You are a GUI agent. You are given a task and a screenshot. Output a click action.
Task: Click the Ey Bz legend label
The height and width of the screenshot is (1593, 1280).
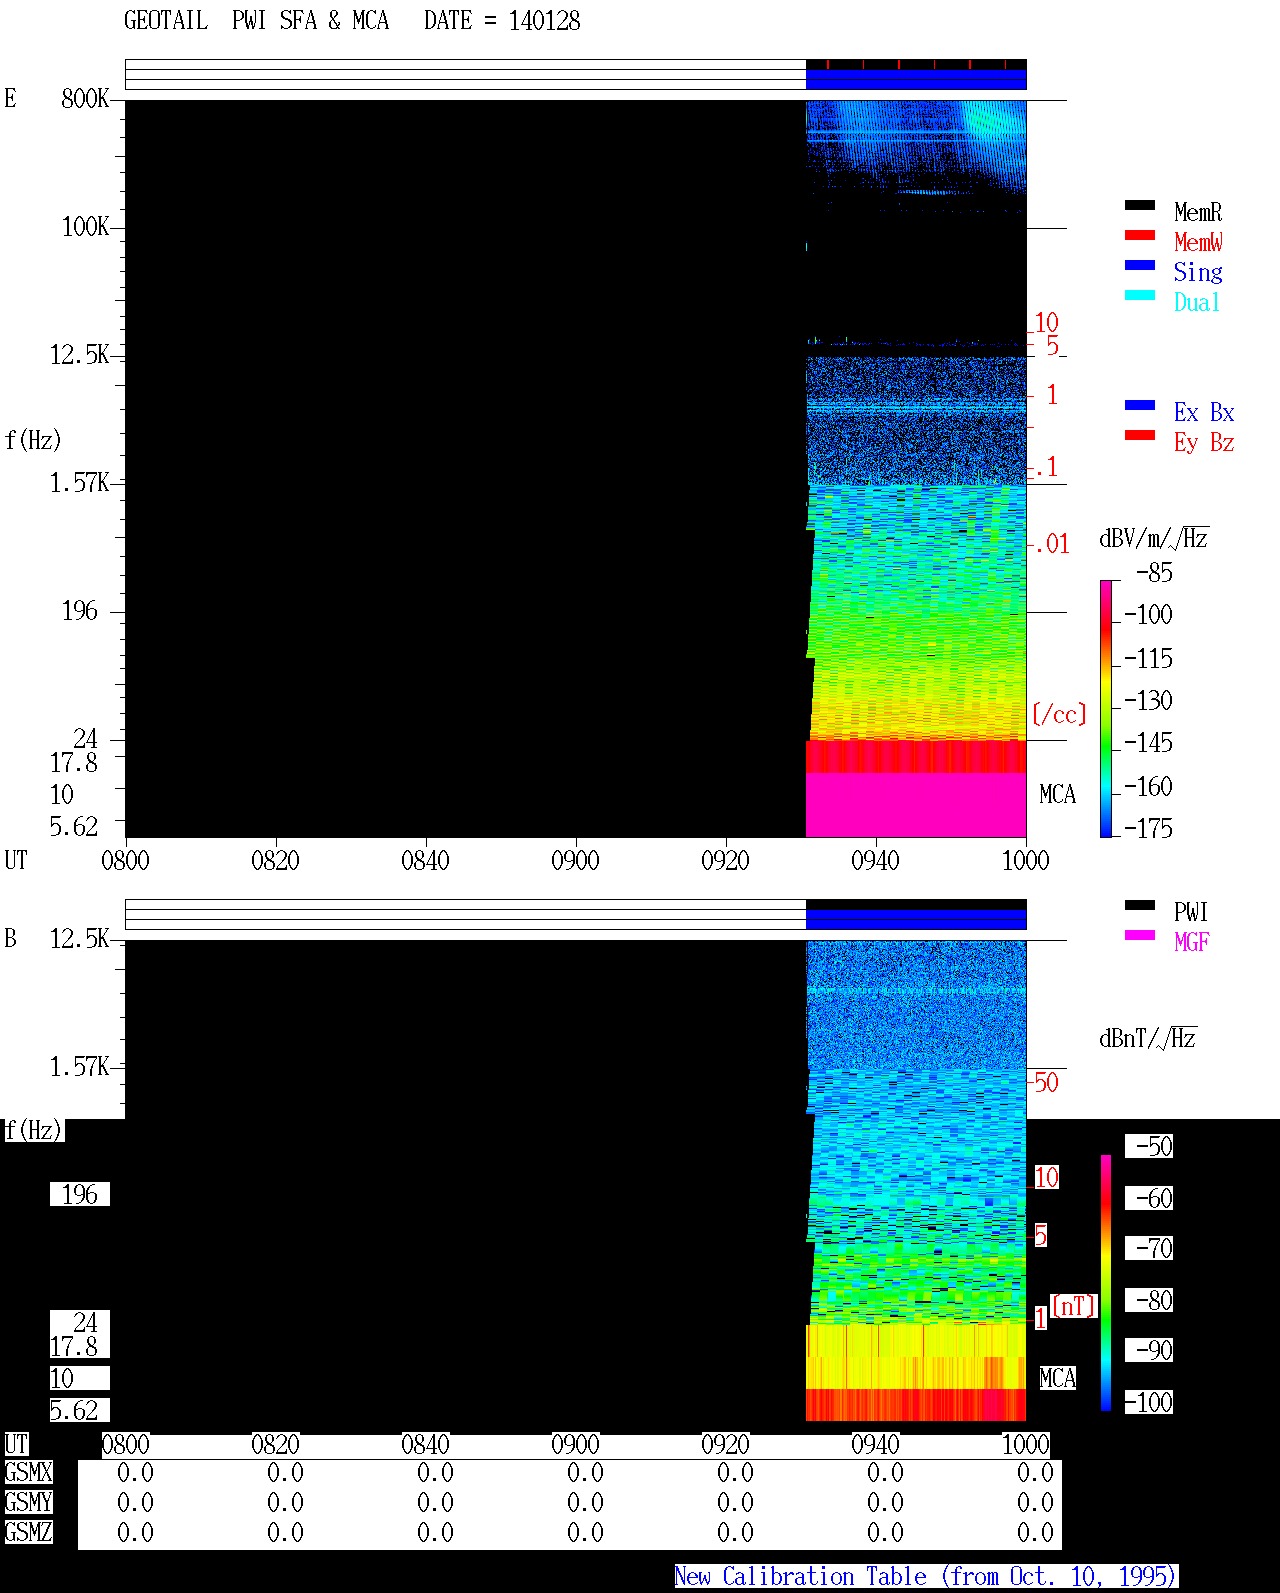click(1204, 442)
